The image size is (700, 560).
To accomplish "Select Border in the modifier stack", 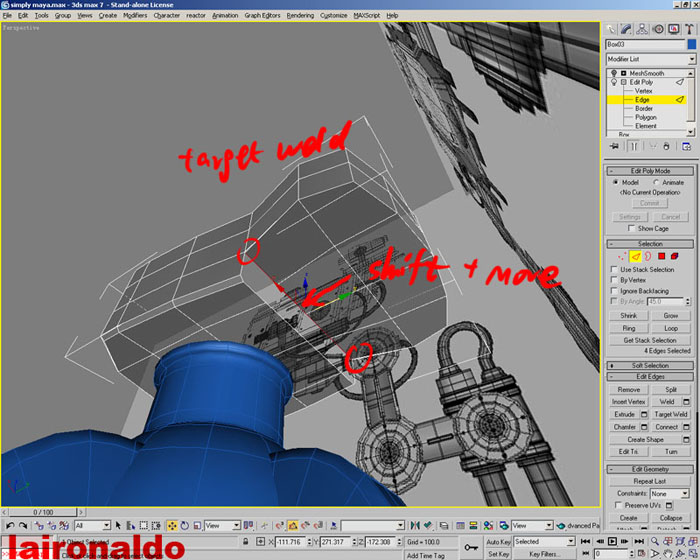I will (x=643, y=108).
